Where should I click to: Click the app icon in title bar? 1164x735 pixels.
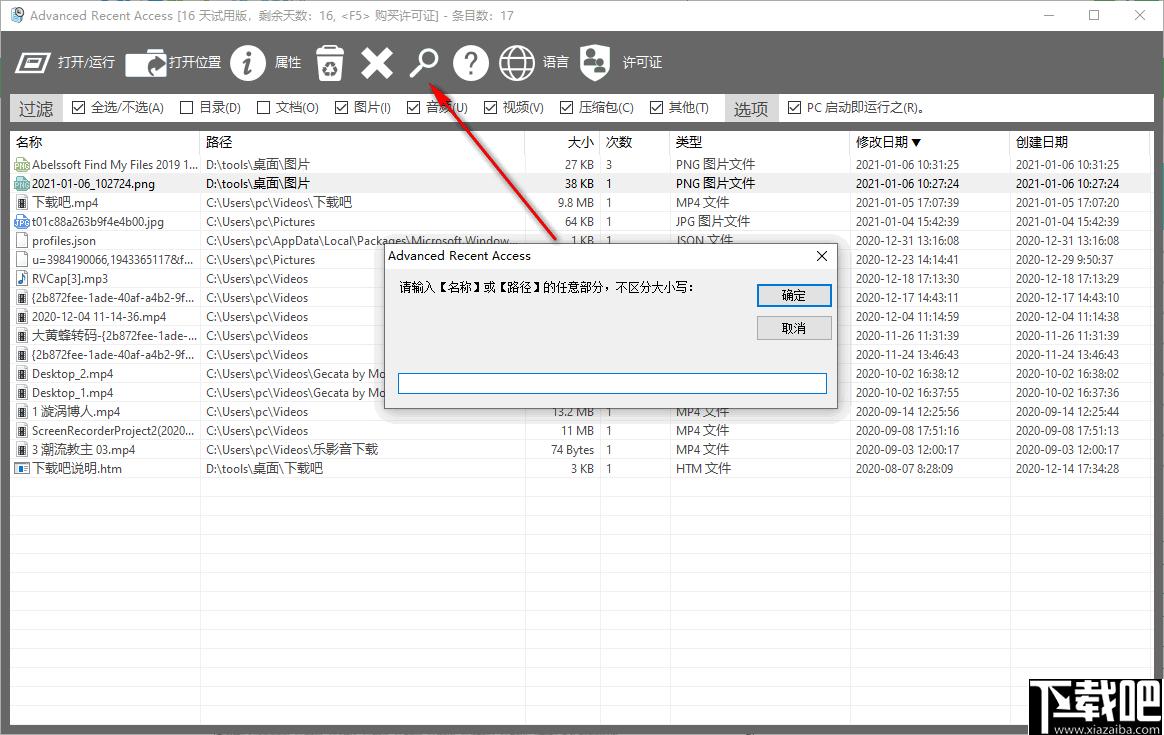click(x=16, y=15)
